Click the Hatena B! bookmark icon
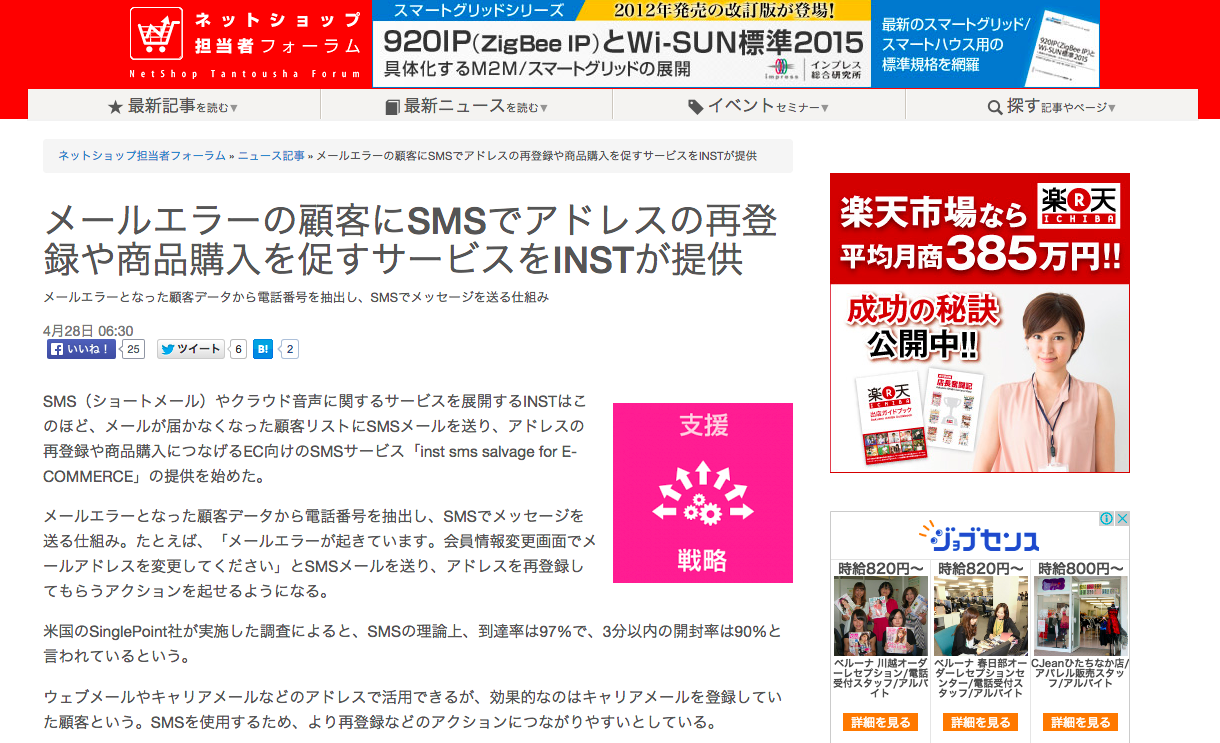The width and height of the screenshot is (1220, 743). coord(263,349)
